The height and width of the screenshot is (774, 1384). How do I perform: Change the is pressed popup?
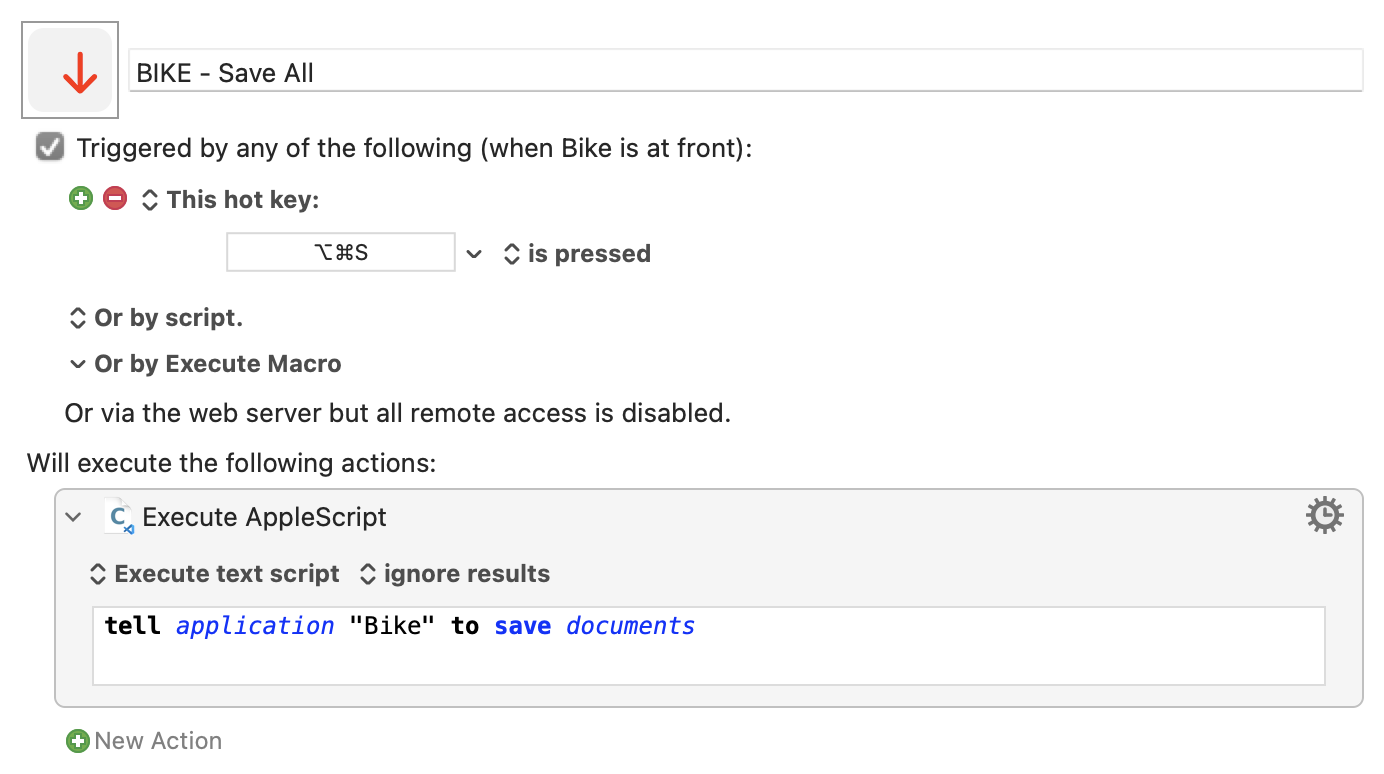577,254
